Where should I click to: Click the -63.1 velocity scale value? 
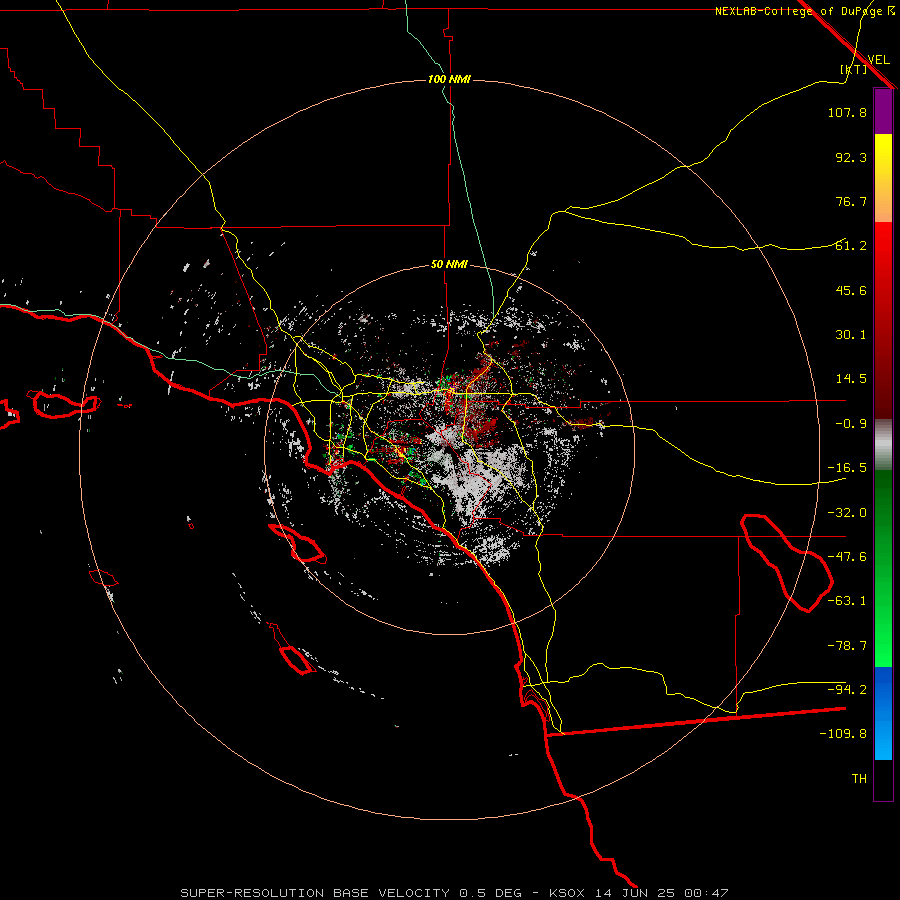(x=847, y=601)
